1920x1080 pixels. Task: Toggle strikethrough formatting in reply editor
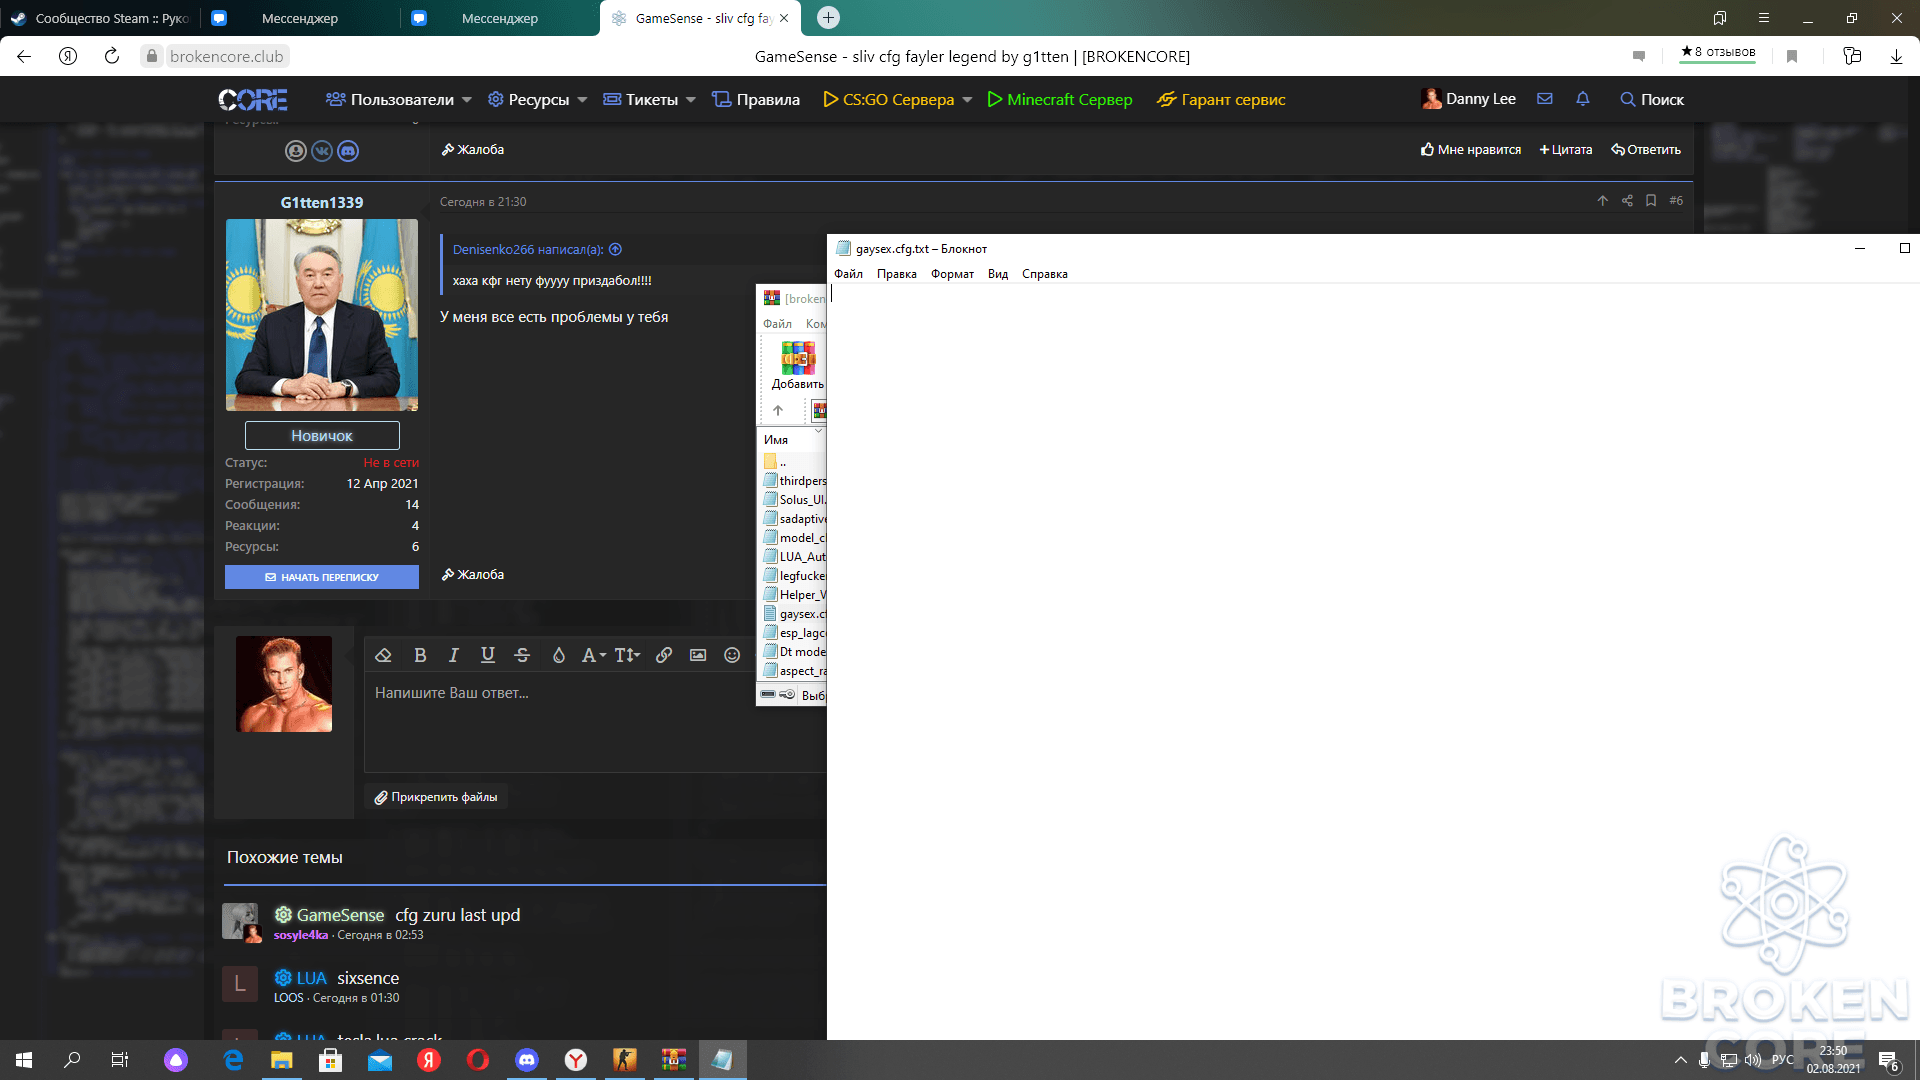pyautogui.click(x=522, y=655)
